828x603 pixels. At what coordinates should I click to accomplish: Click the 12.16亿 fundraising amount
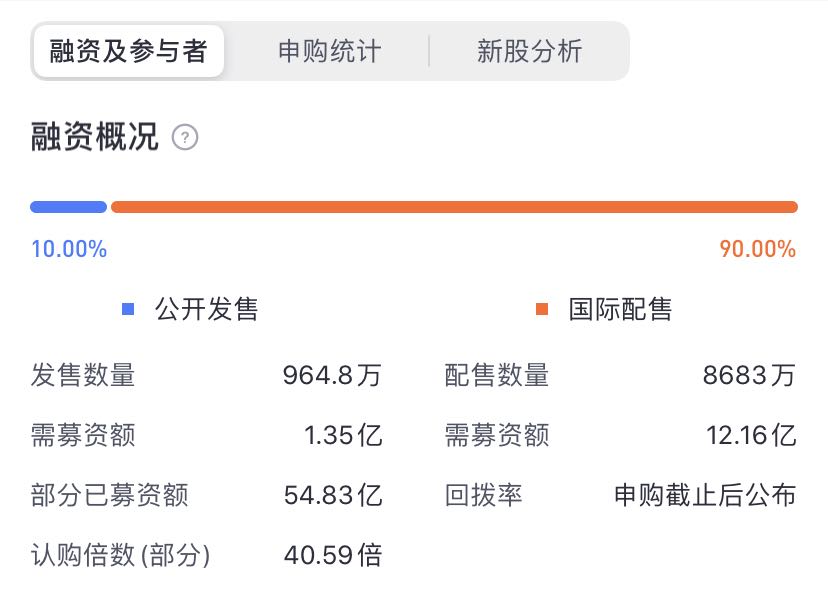click(x=751, y=436)
